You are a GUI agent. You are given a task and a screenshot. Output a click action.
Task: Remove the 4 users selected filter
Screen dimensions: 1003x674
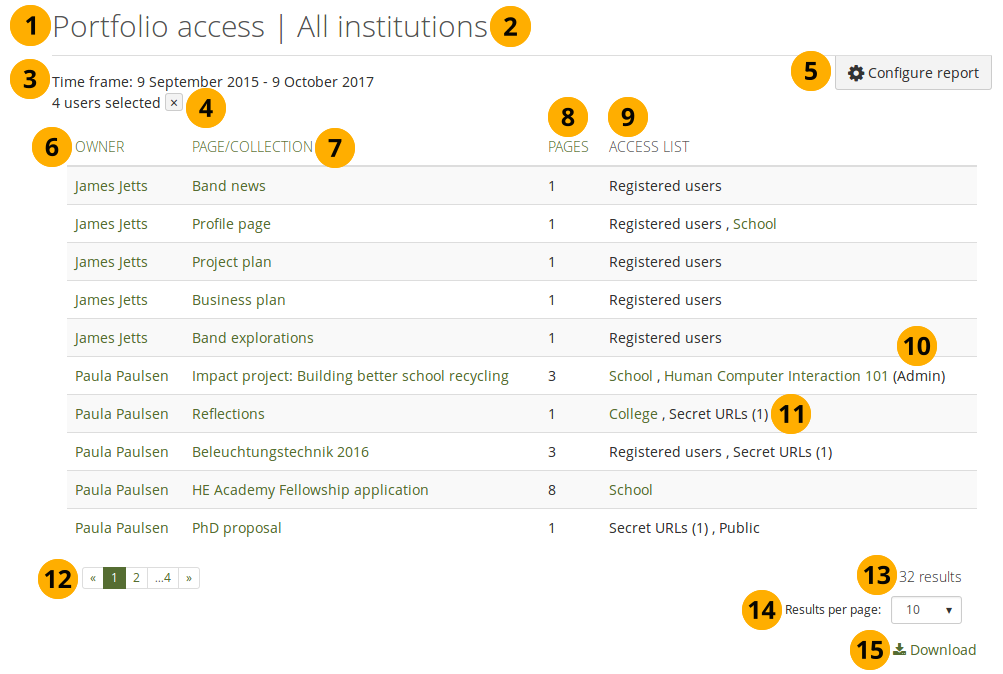coord(173,103)
